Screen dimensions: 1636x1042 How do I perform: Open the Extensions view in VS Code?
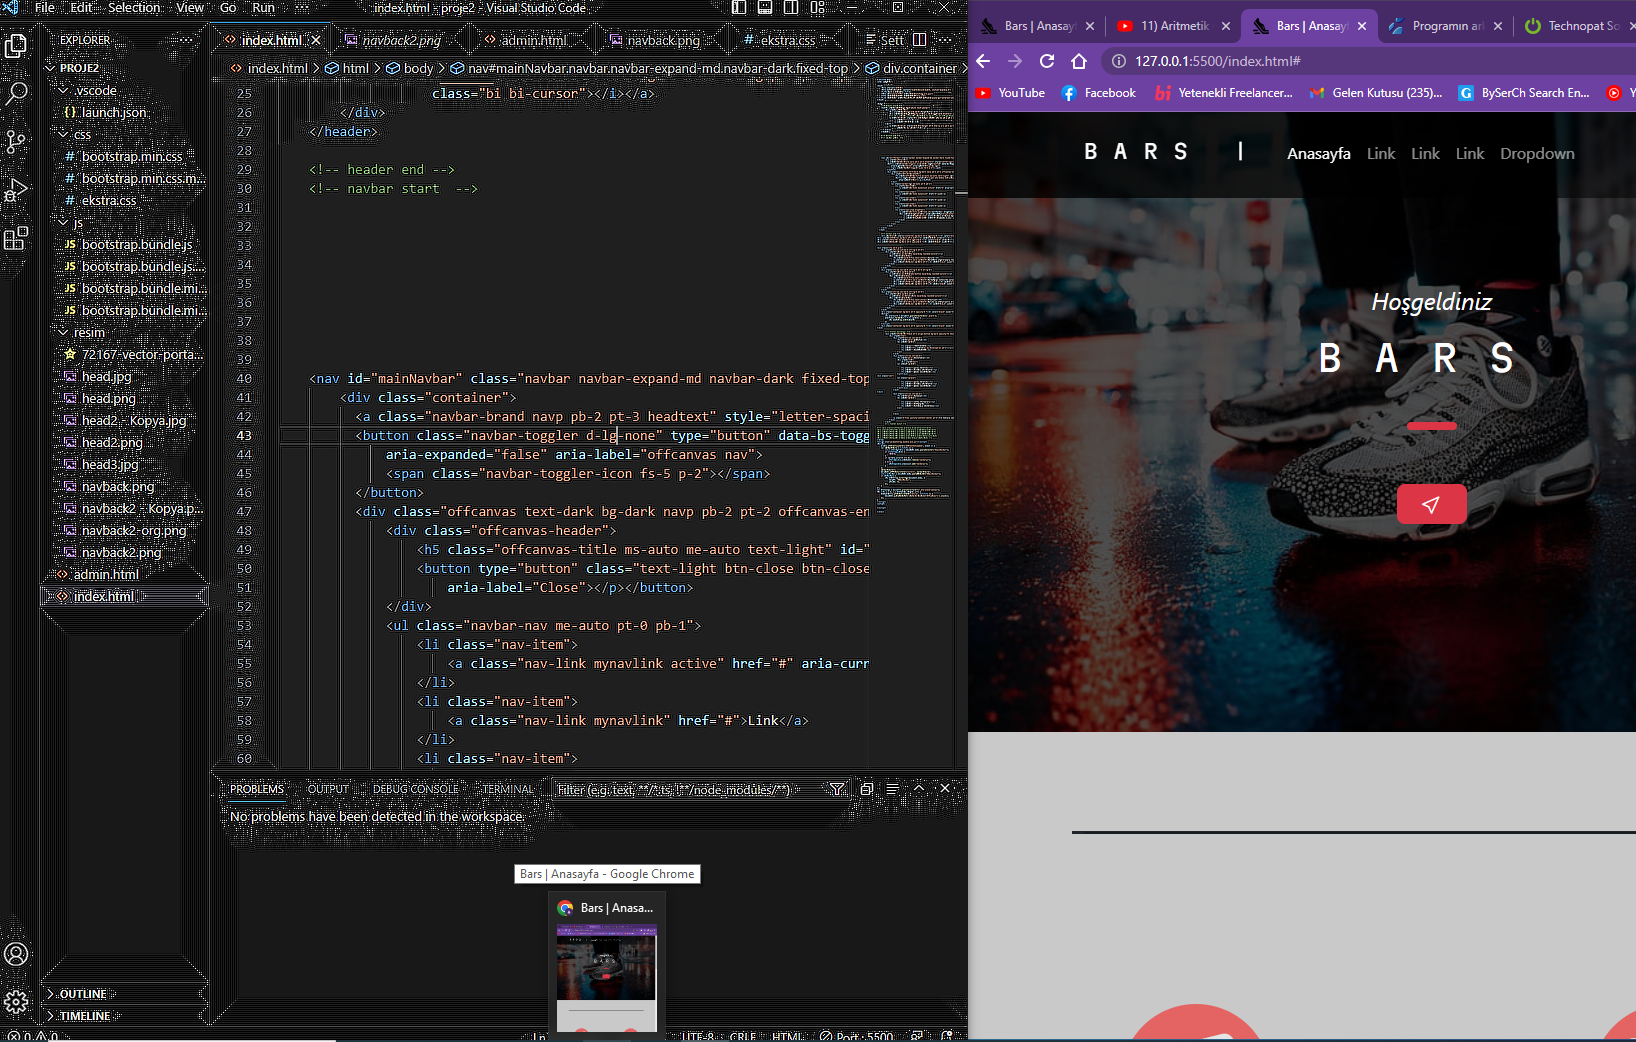(16, 238)
